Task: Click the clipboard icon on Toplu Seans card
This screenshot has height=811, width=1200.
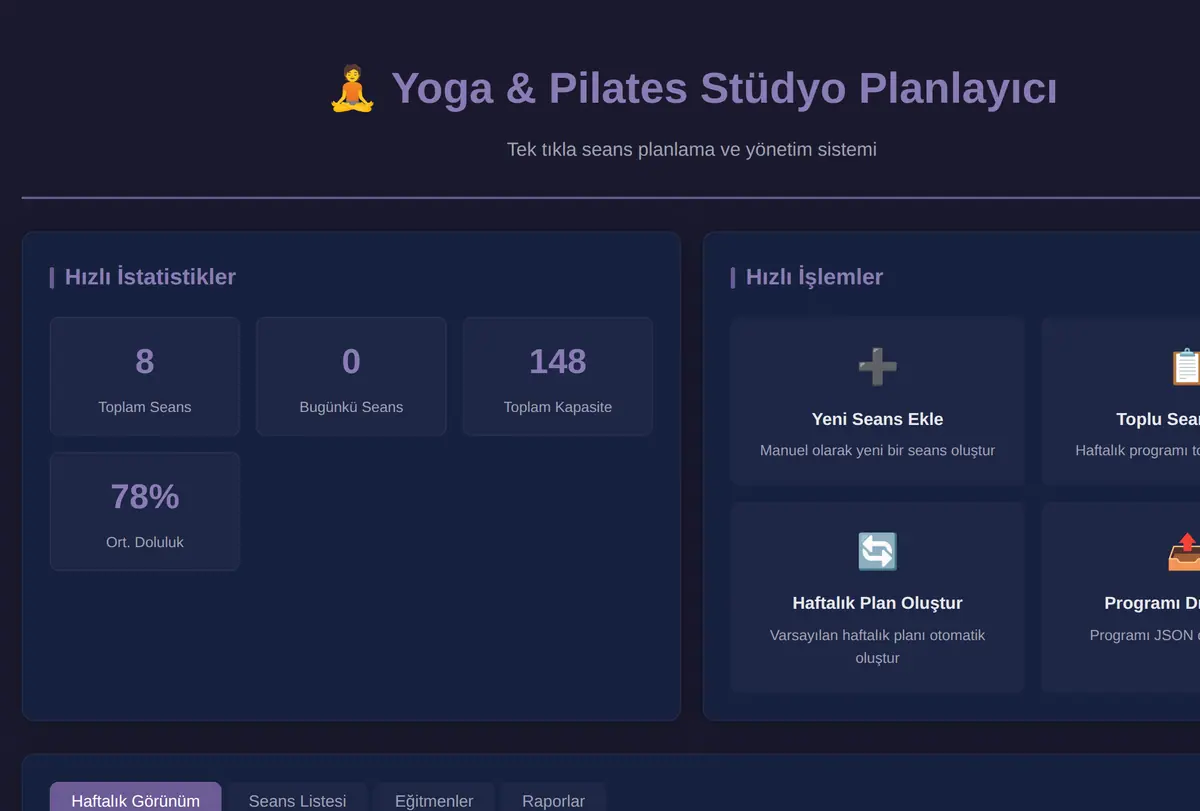Action: click(1185, 367)
